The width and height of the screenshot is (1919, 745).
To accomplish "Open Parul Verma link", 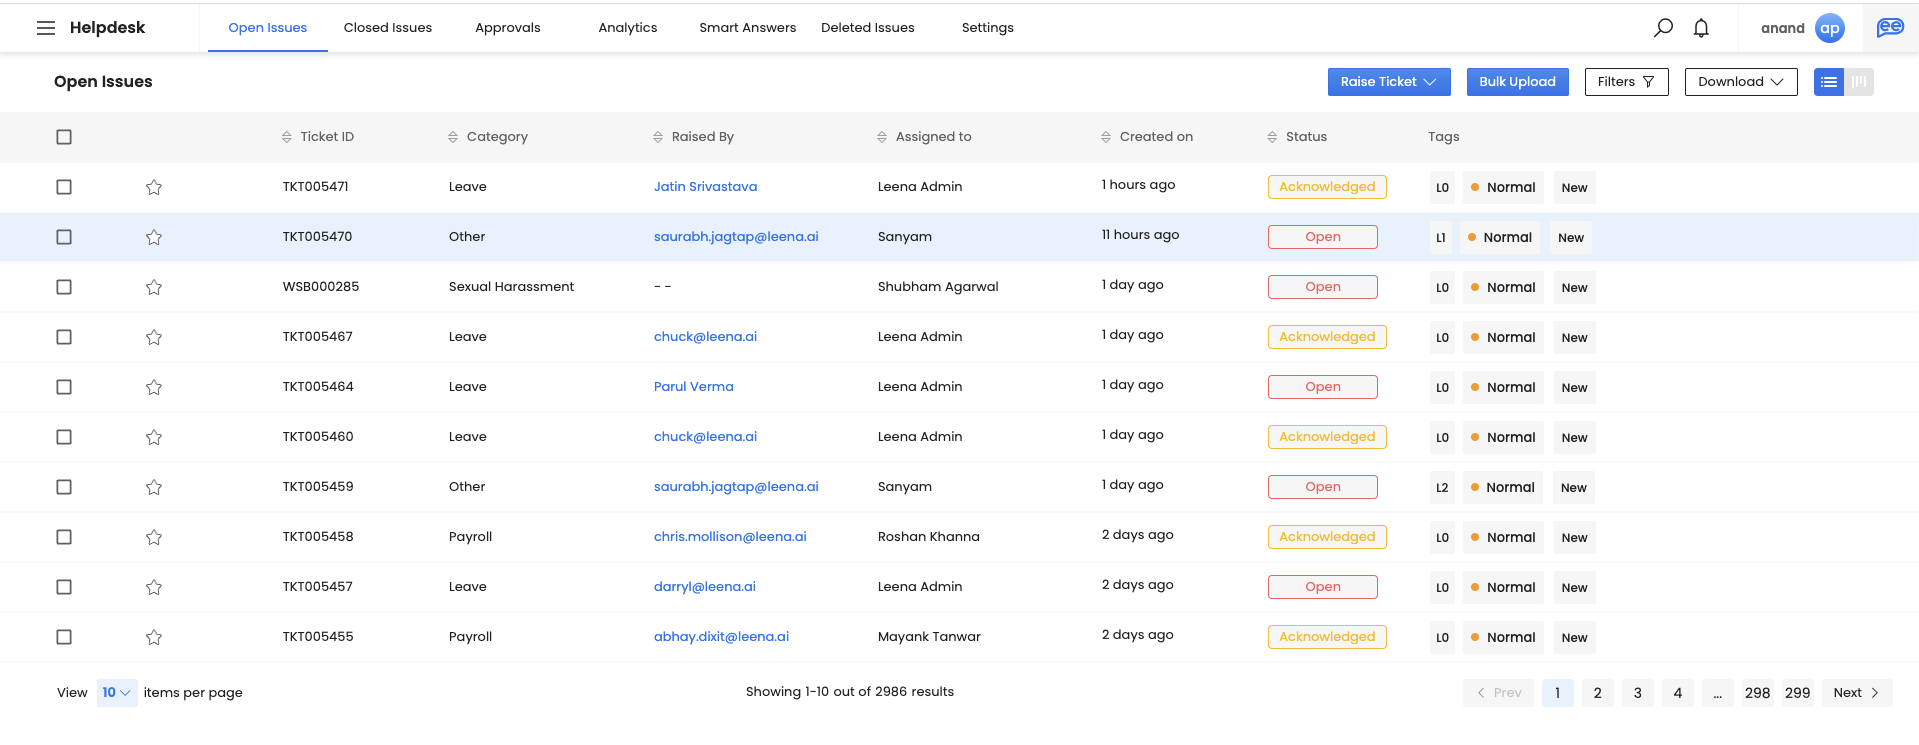I will (x=694, y=387).
